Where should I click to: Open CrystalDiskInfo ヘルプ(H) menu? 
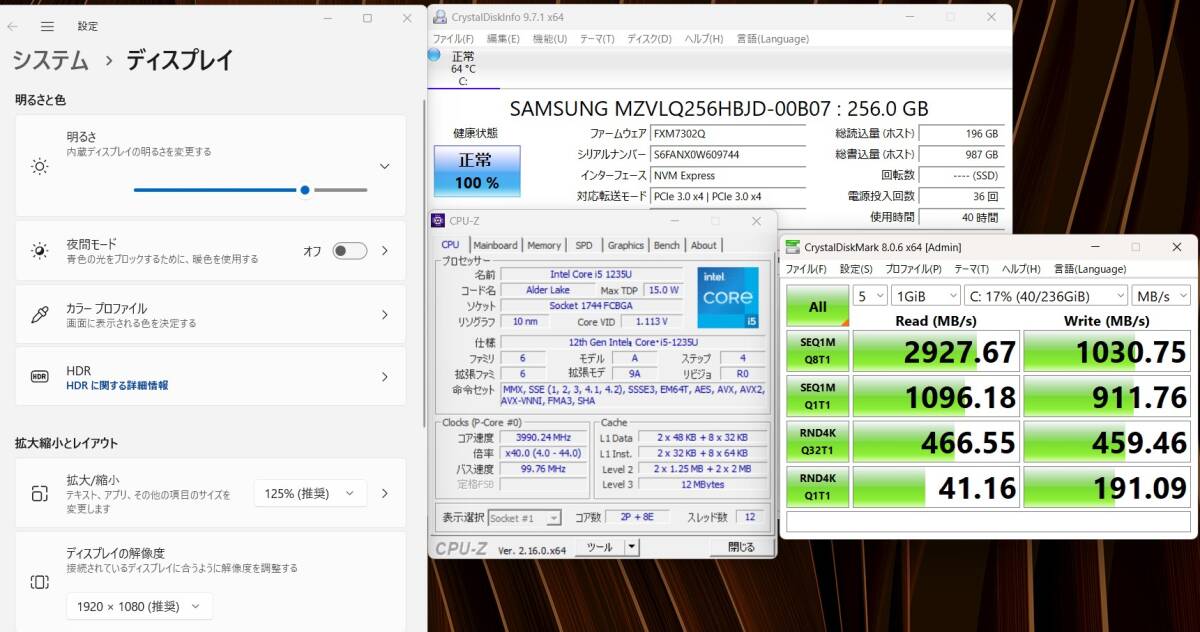[704, 39]
